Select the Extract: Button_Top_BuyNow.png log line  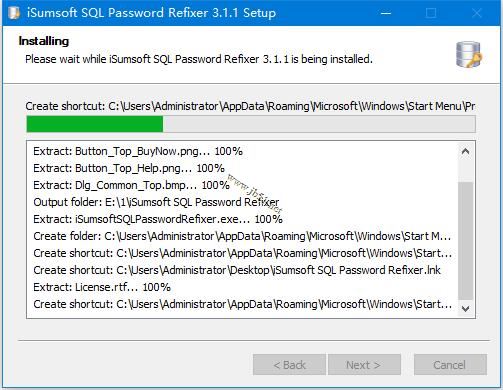point(138,151)
